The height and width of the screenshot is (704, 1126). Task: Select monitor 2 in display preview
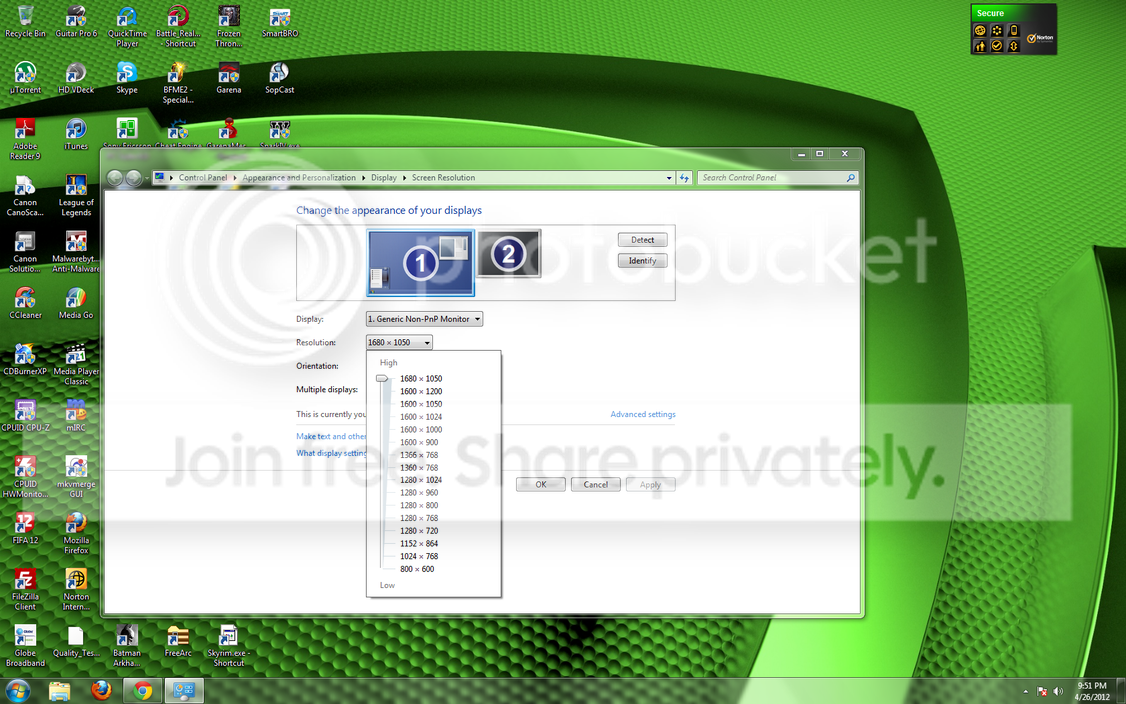pyautogui.click(x=508, y=253)
